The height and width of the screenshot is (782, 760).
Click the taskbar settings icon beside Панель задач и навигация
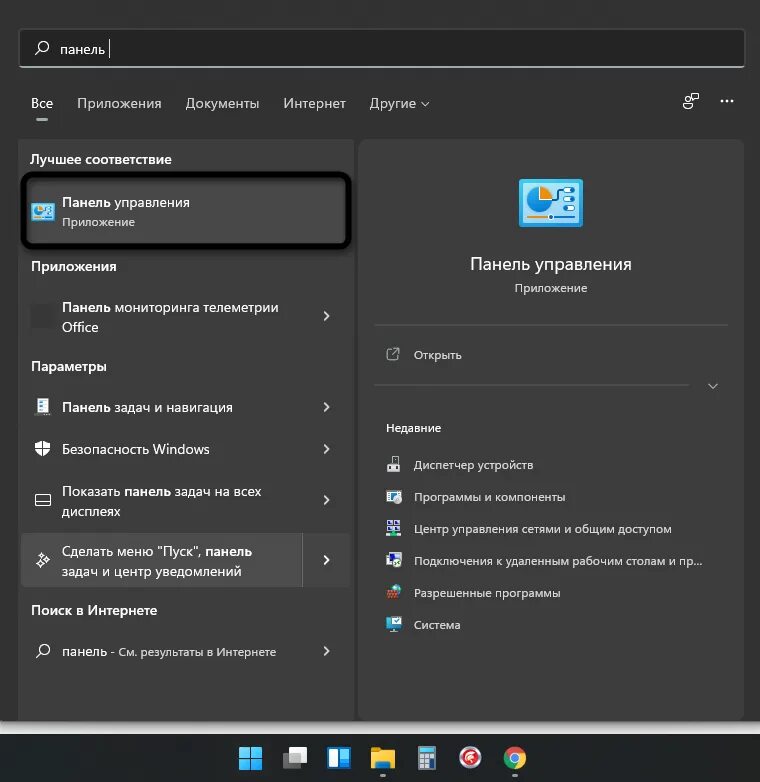43,407
